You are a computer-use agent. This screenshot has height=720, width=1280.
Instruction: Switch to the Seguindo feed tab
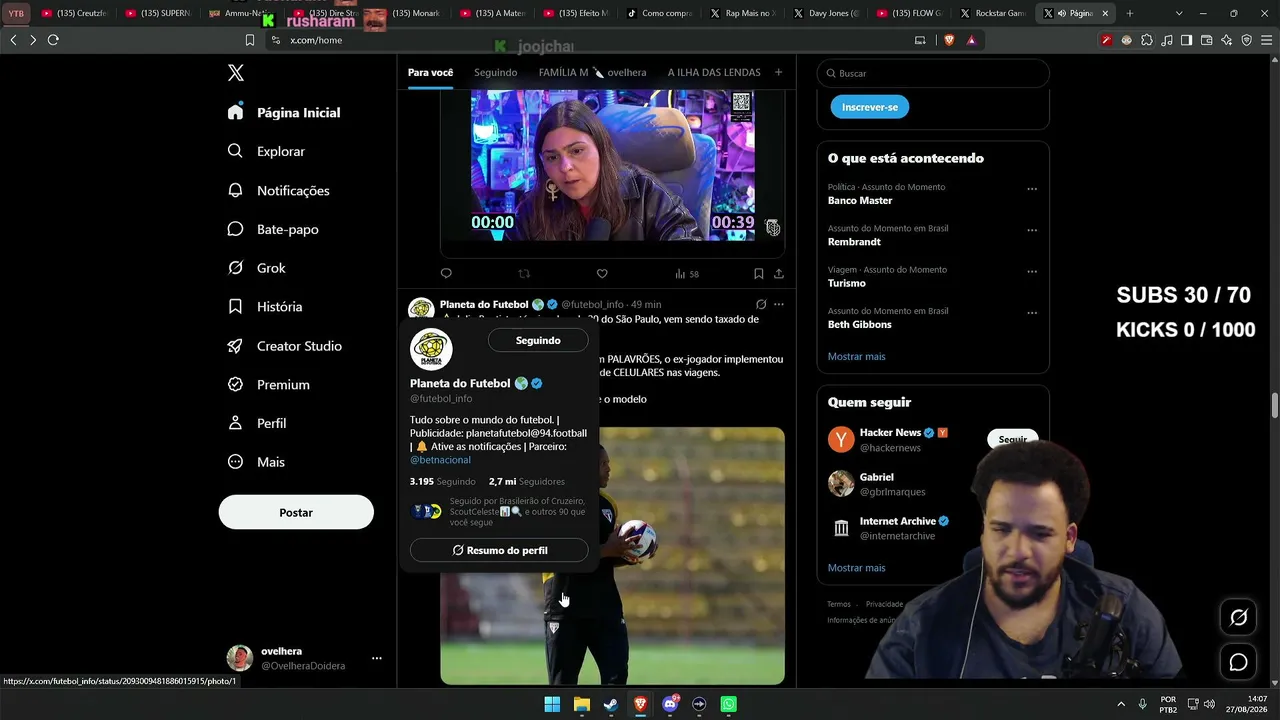(496, 72)
